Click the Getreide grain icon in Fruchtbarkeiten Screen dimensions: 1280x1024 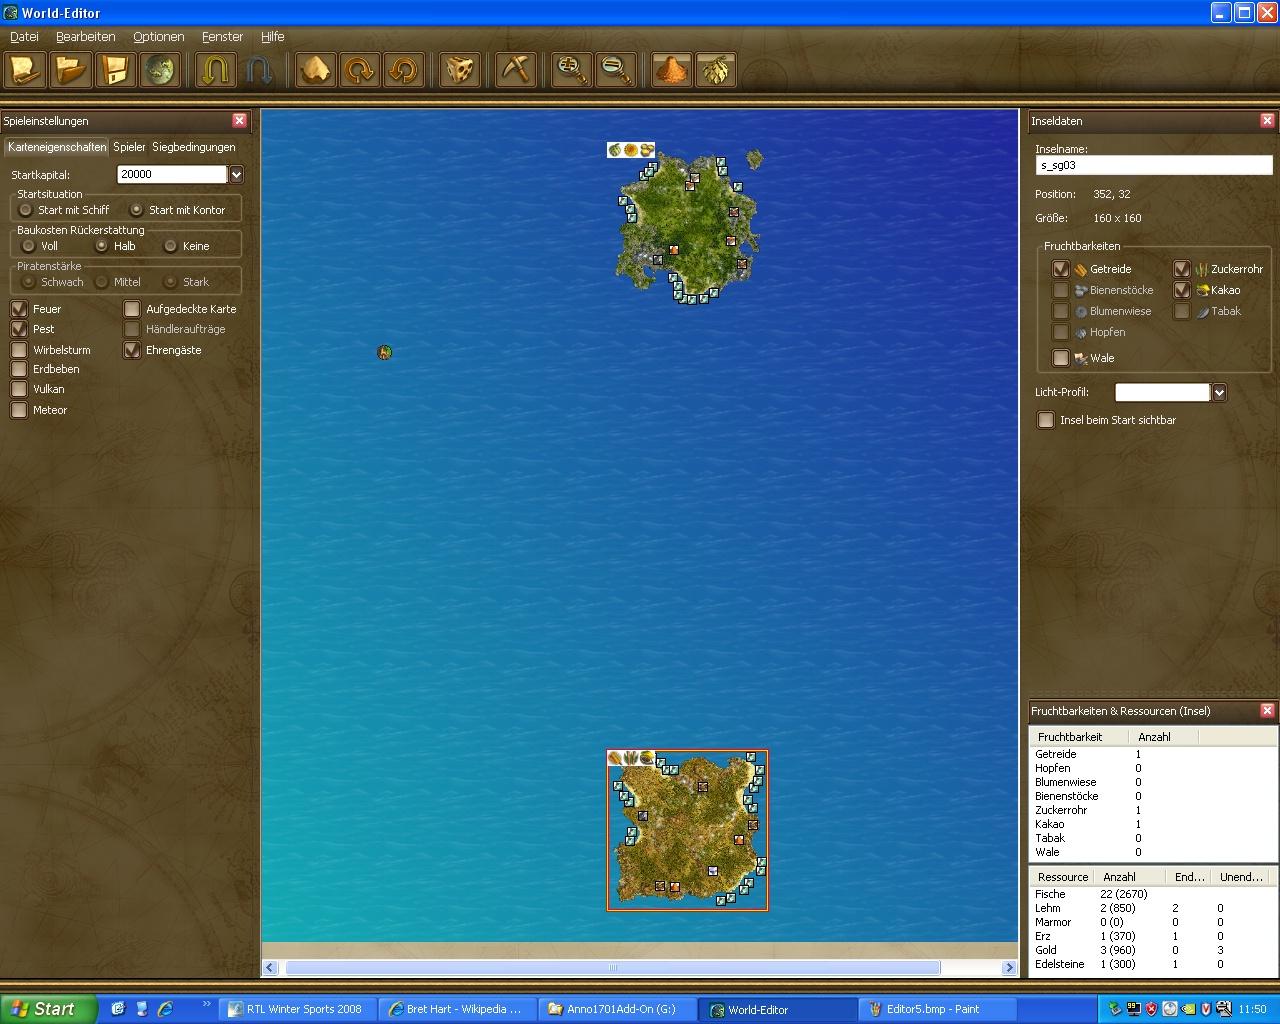point(1080,269)
